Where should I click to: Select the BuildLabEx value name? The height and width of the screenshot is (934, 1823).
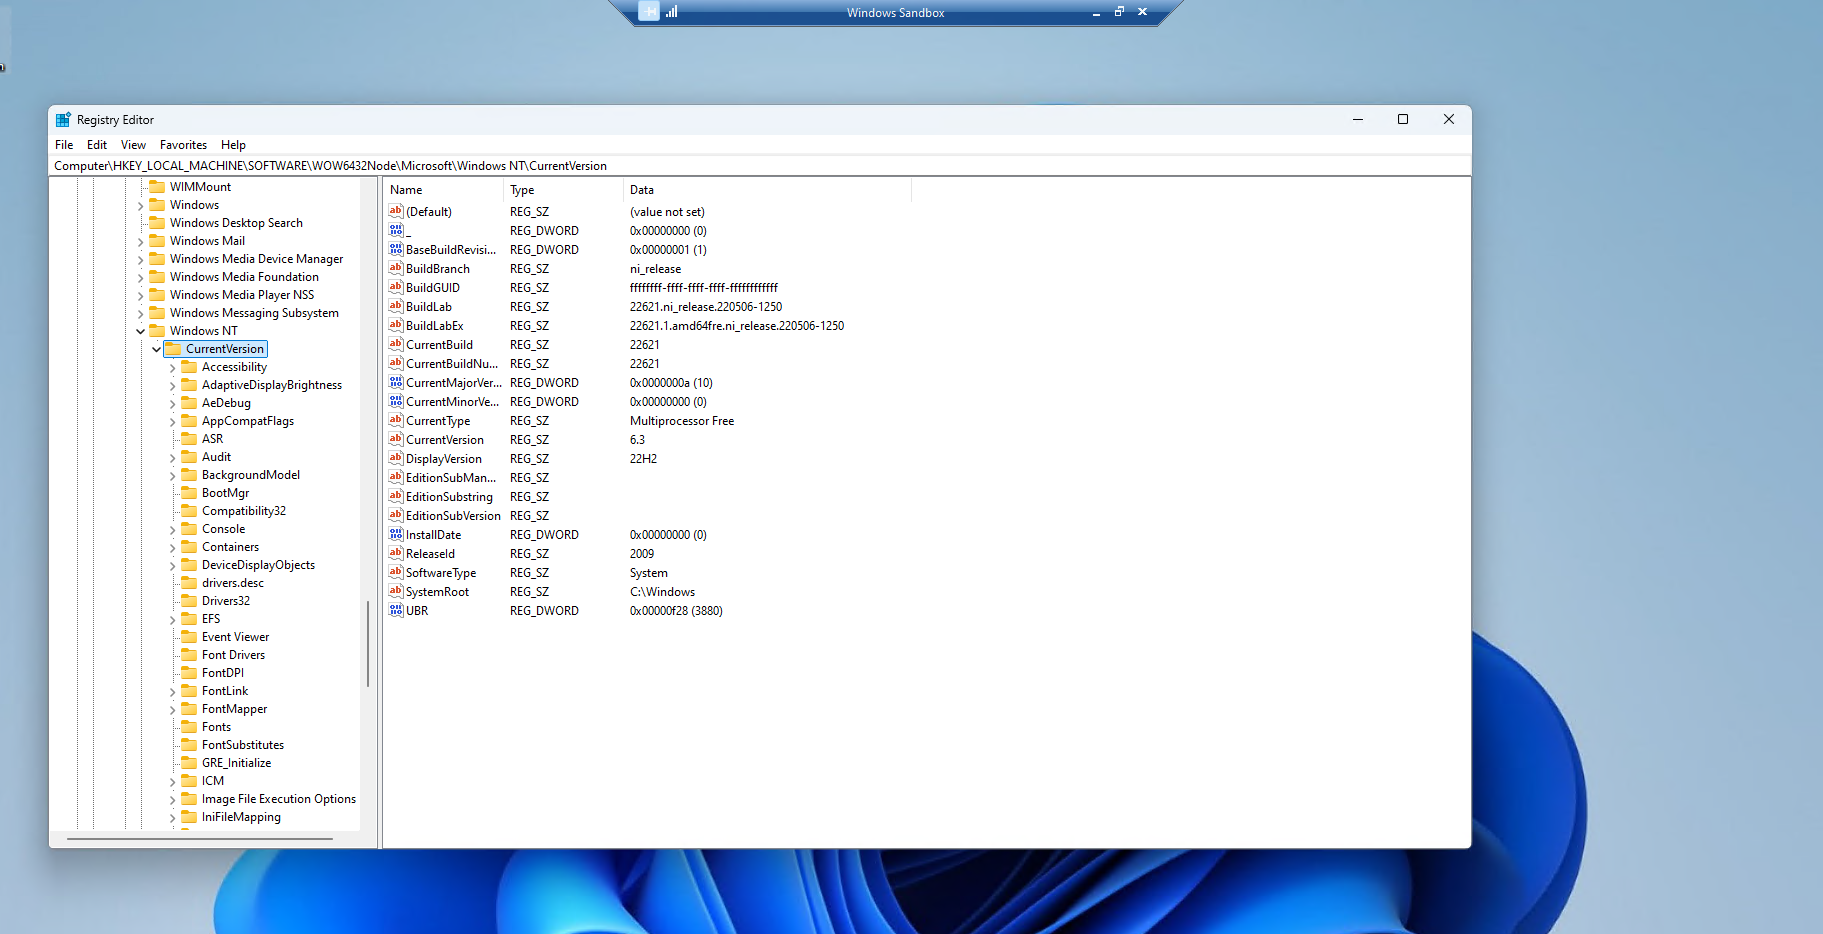click(x=434, y=326)
